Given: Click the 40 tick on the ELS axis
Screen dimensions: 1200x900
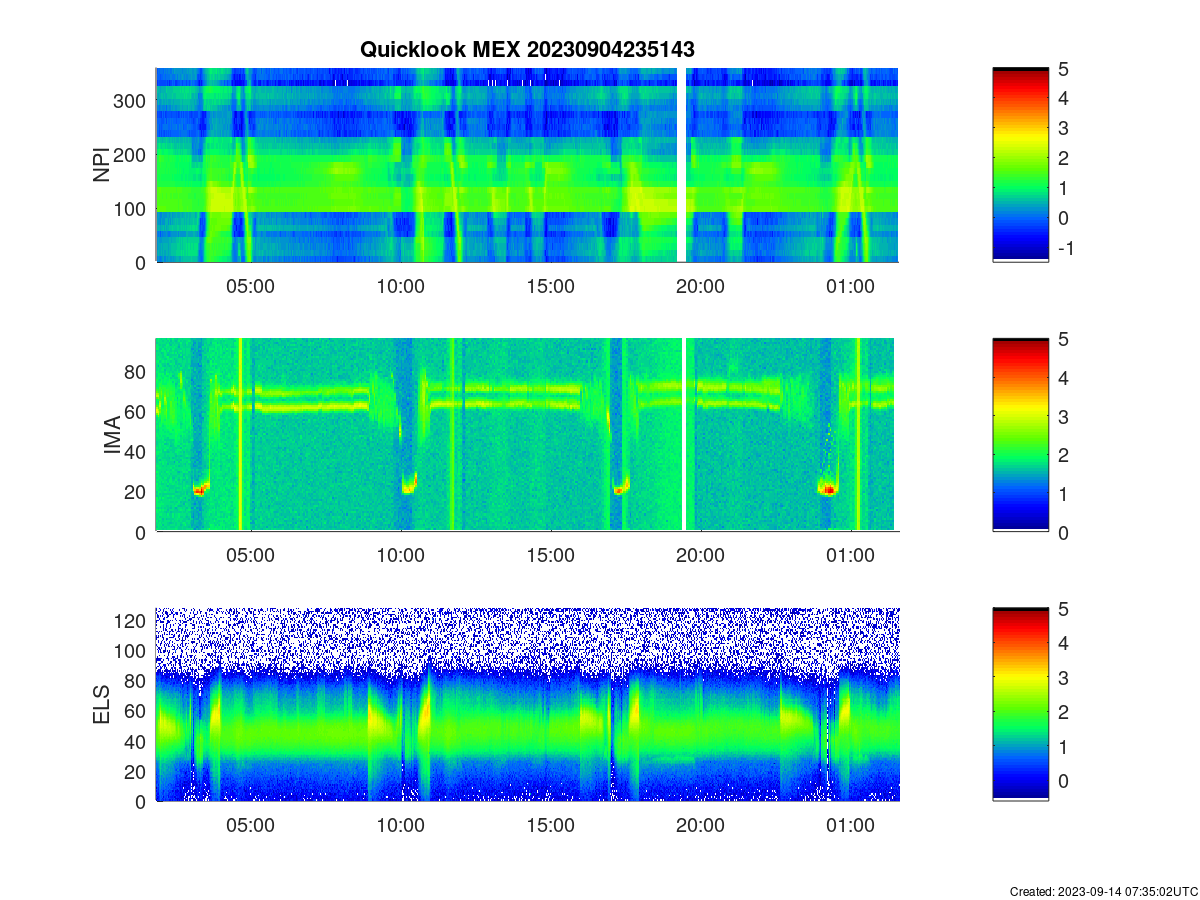Looking at the screenshot, I should (136, 741).
